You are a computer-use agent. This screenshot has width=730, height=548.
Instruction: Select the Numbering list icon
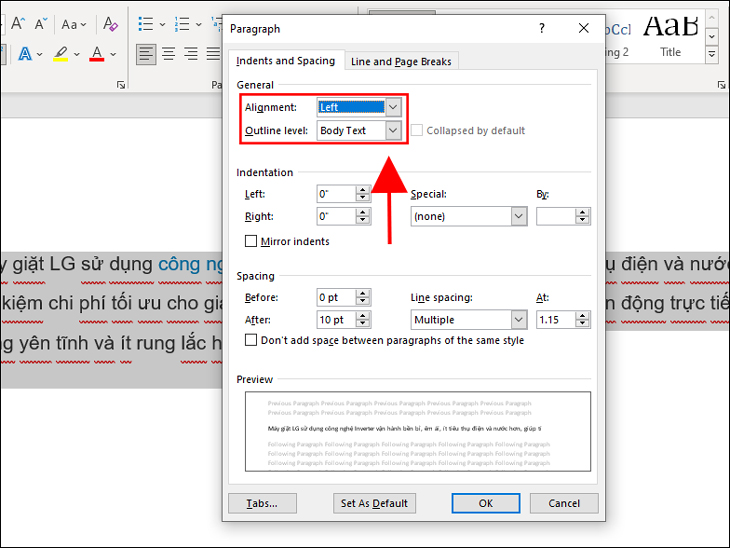tap(183, 24)
